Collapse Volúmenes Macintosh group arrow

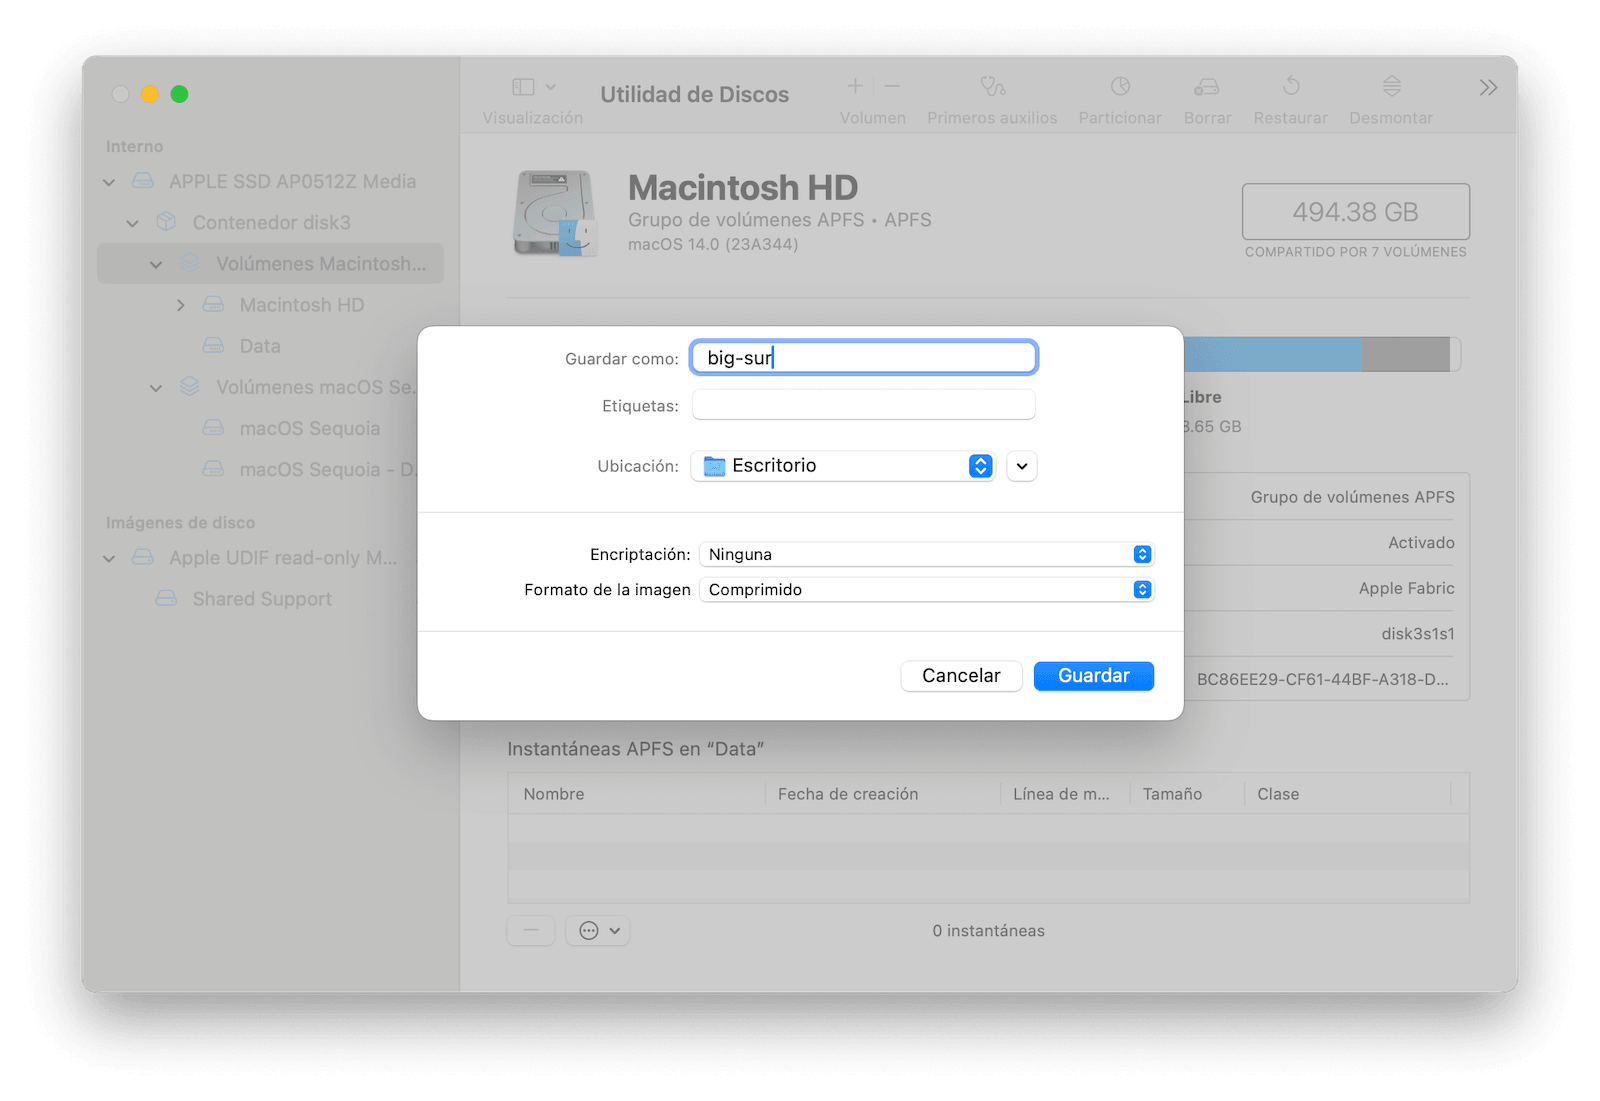[x=156, y=264]
